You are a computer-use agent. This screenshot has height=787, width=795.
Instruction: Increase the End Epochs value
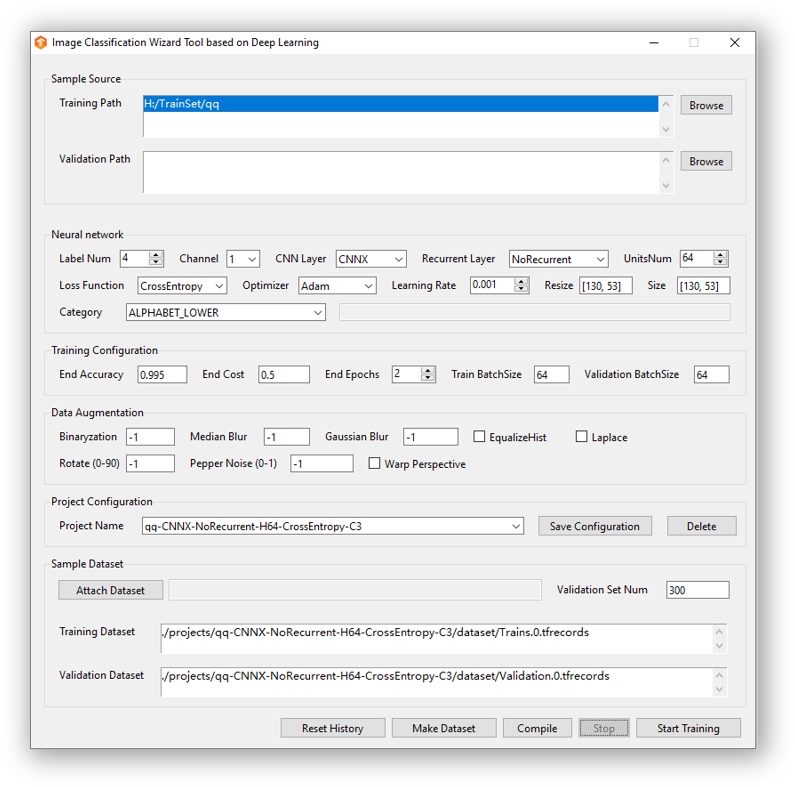tap(428, 371)
